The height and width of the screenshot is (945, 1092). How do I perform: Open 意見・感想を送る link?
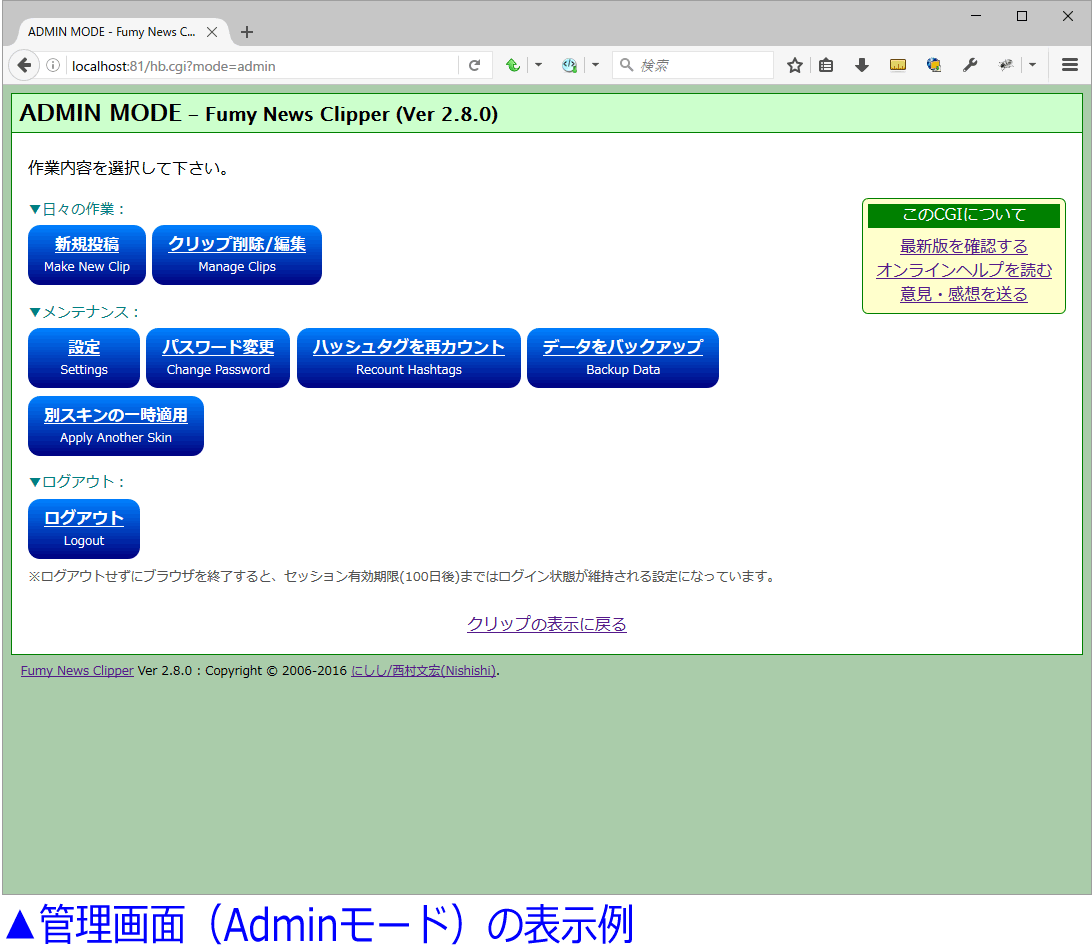click(x=964, y=294)
